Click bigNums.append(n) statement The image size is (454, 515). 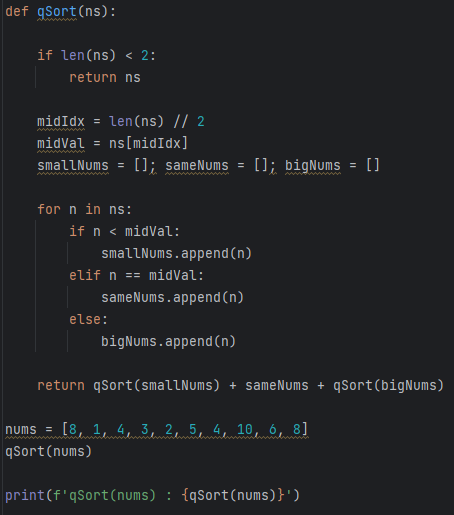[x=168, y=342]
